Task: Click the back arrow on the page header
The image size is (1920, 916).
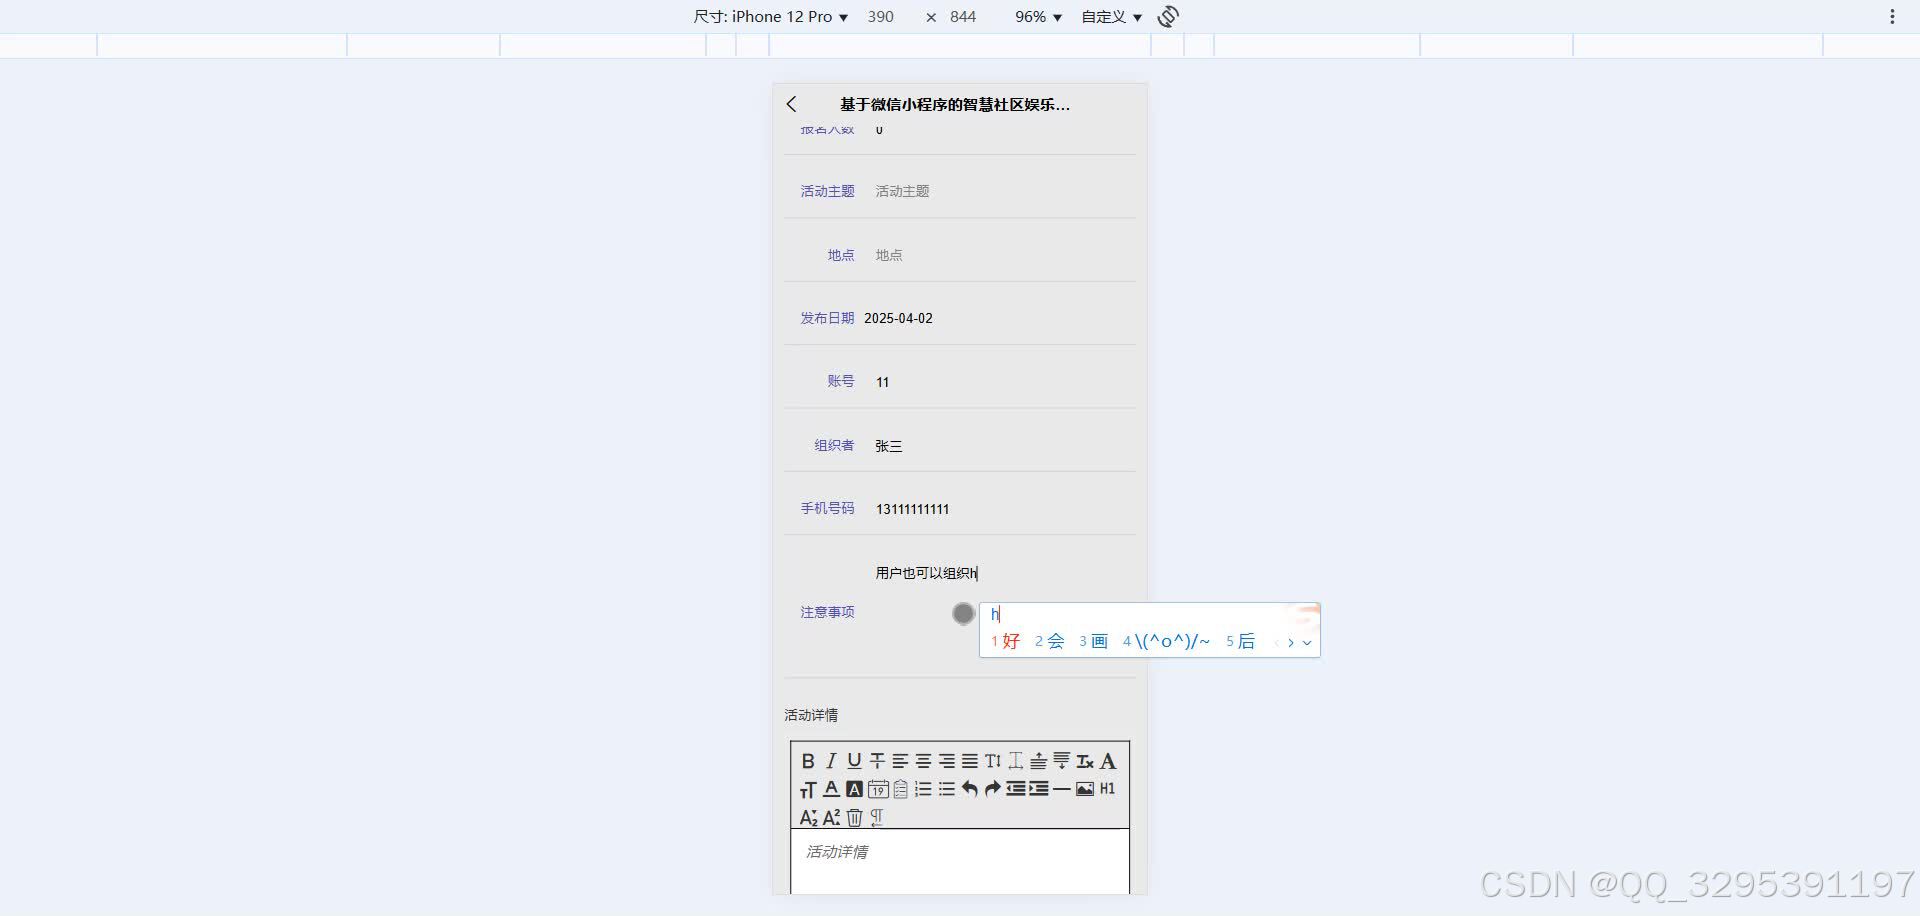Action: coord(791,104)
